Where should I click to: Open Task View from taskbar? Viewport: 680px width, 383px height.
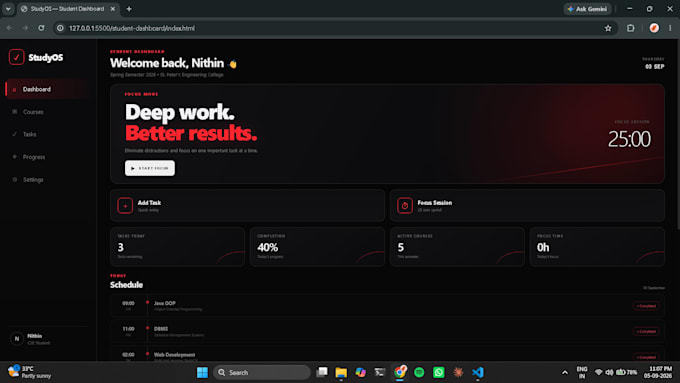point(322,373)
